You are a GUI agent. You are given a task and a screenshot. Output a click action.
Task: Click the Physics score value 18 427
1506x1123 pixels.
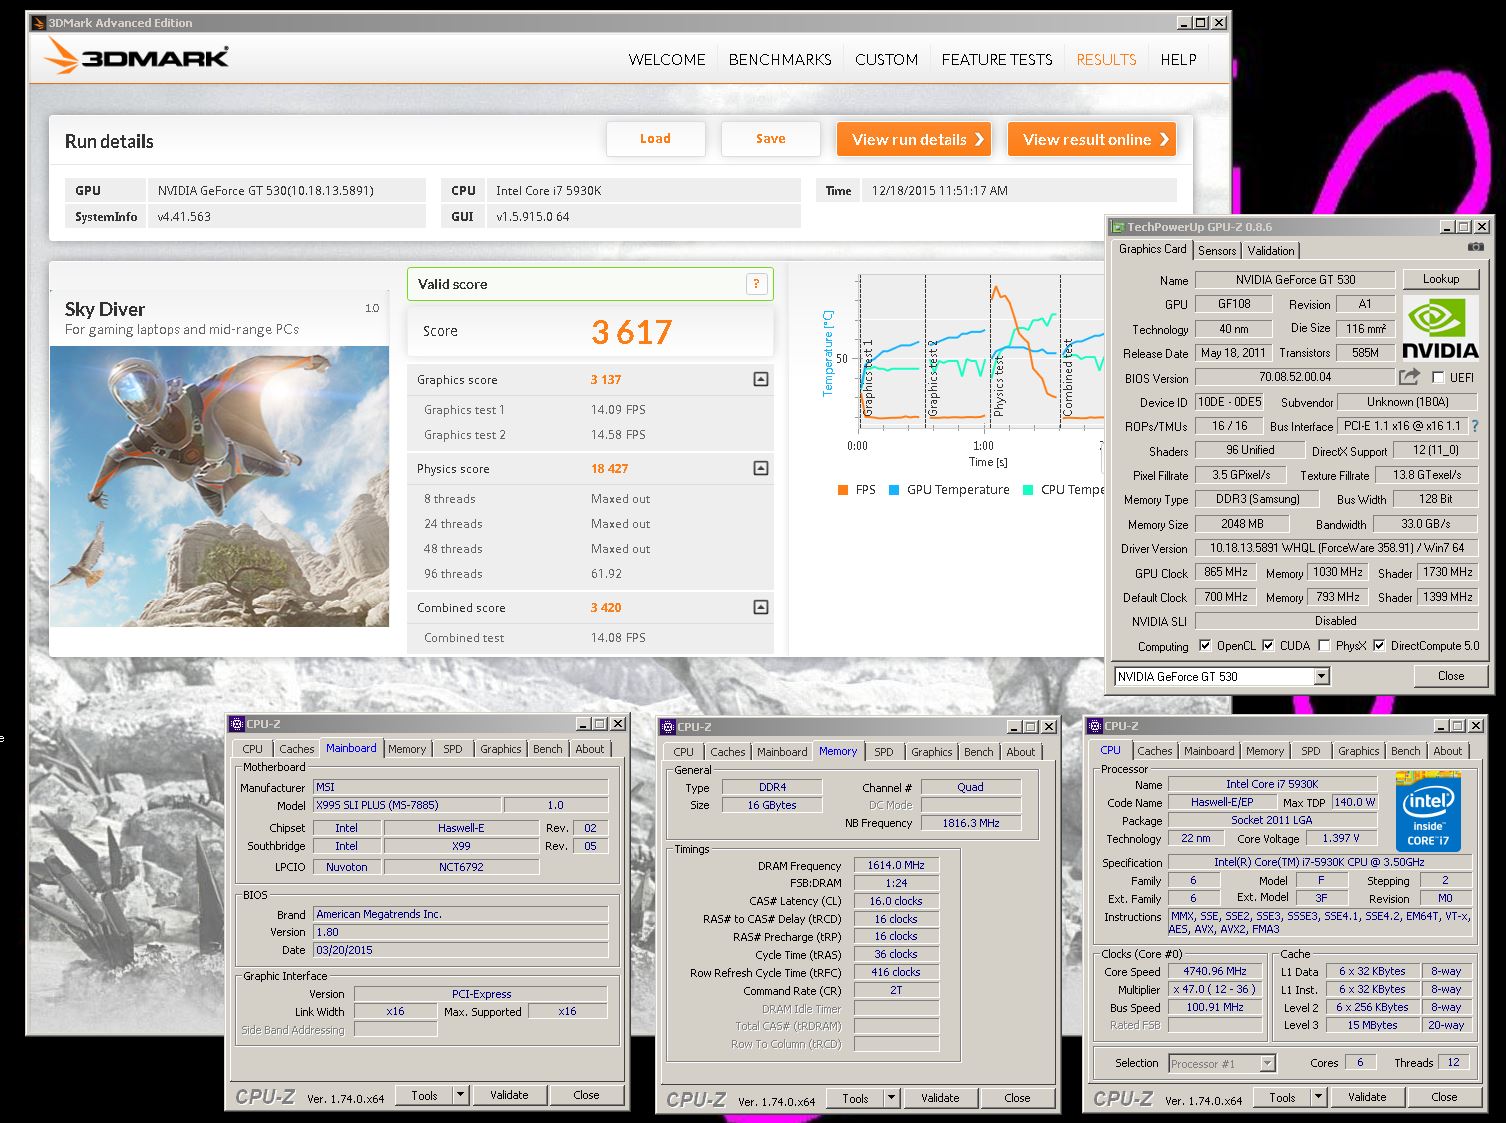609,468
